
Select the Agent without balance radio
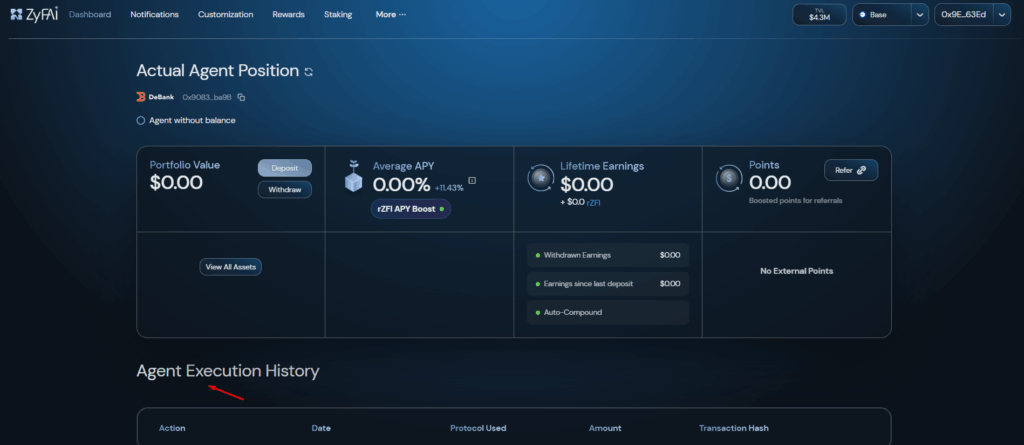point(141,121)
